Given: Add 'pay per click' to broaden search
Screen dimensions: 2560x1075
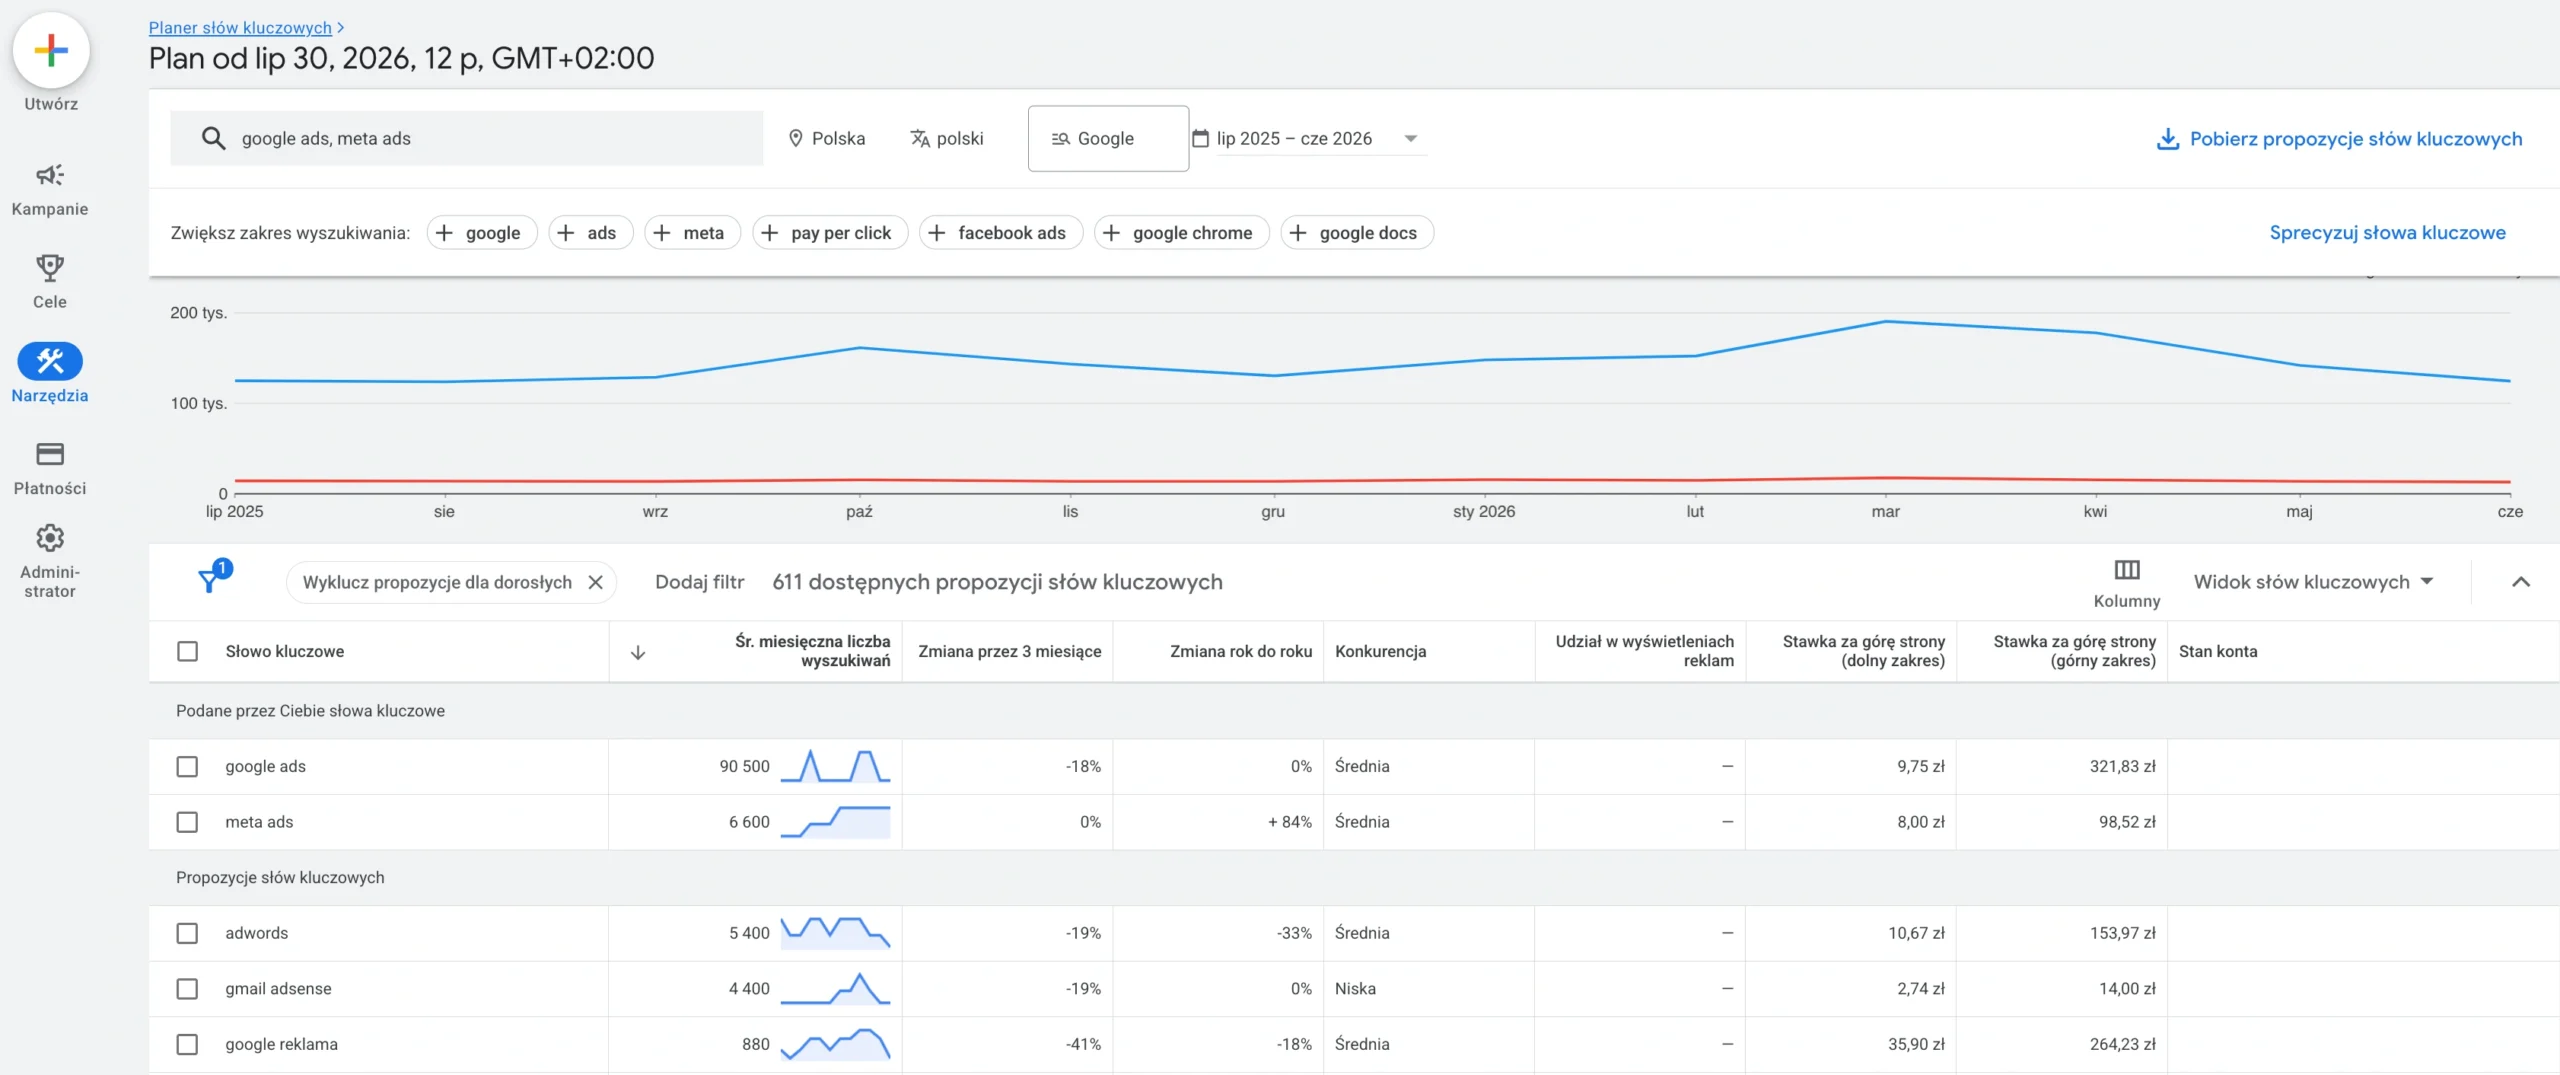Looking at the screenshot, I should pyautogui.click(x=830, y=233).
